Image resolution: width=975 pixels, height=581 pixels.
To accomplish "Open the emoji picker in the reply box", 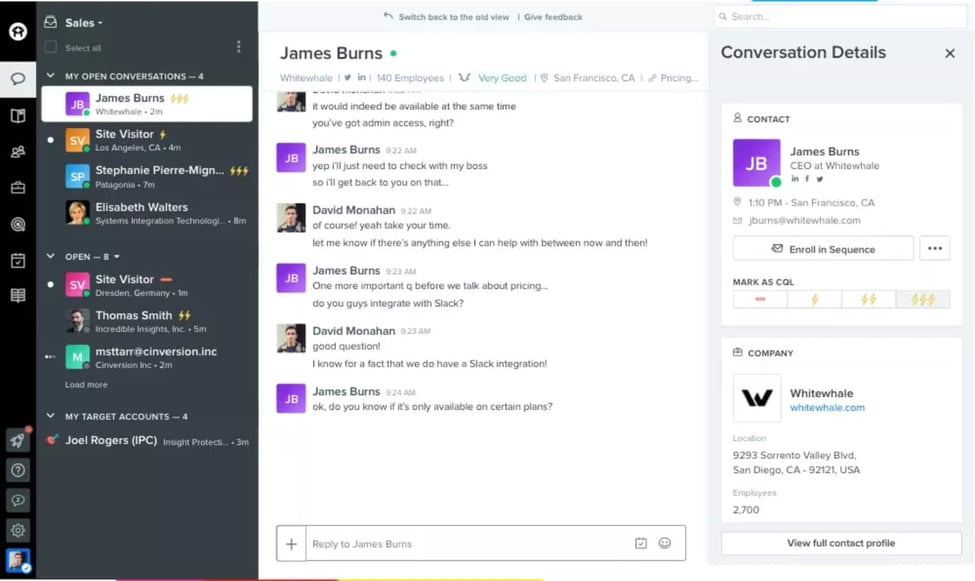I will point(664,543).
